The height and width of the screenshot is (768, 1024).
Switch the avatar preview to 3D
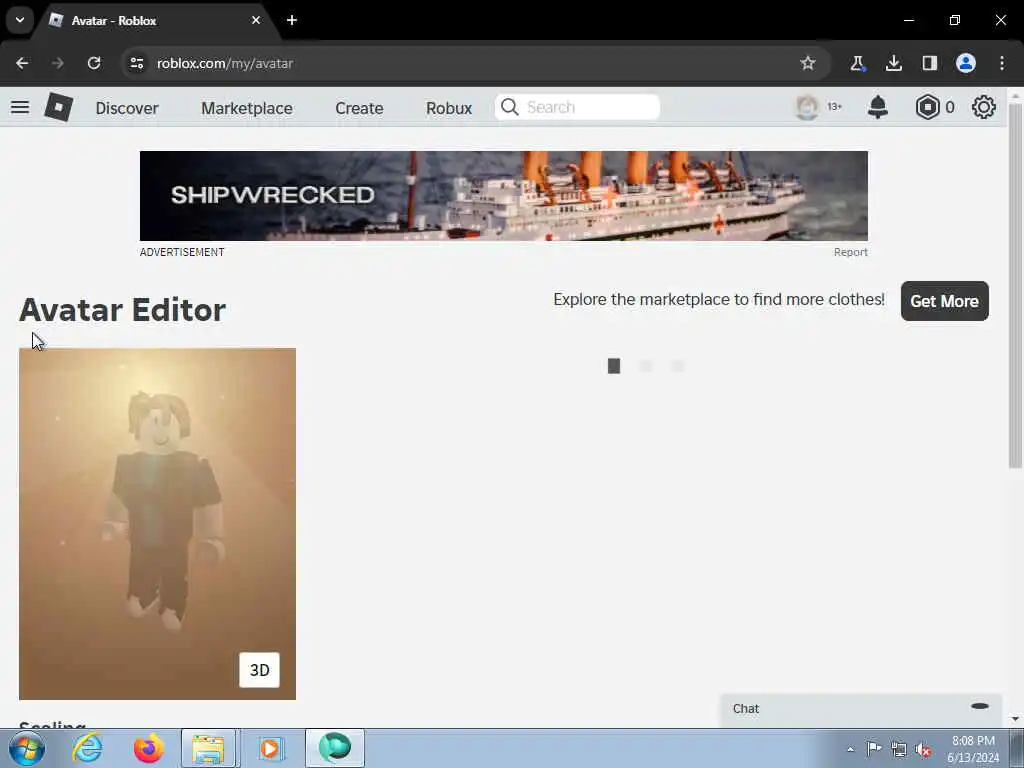coord(259,670)
